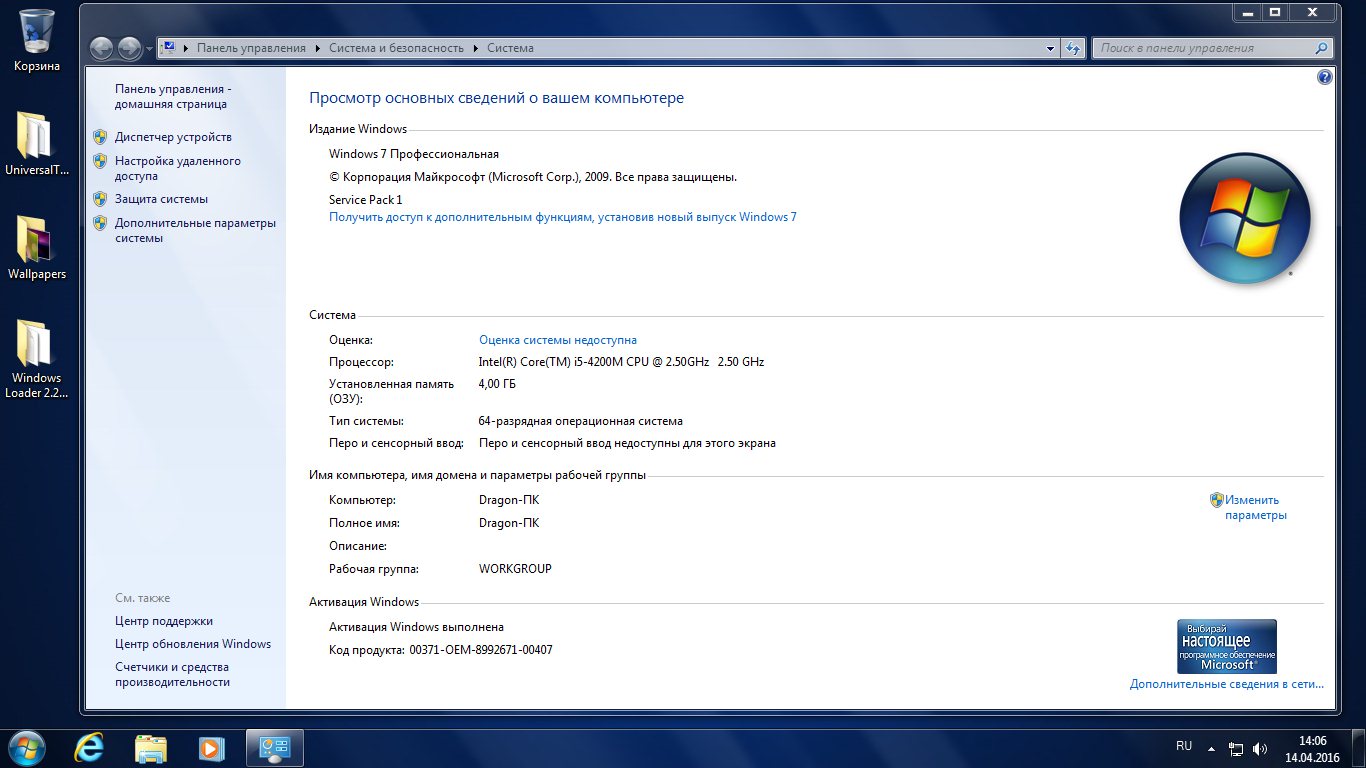Click Изменить параметры link
1366x768 pixels.
click(1256, 508)
